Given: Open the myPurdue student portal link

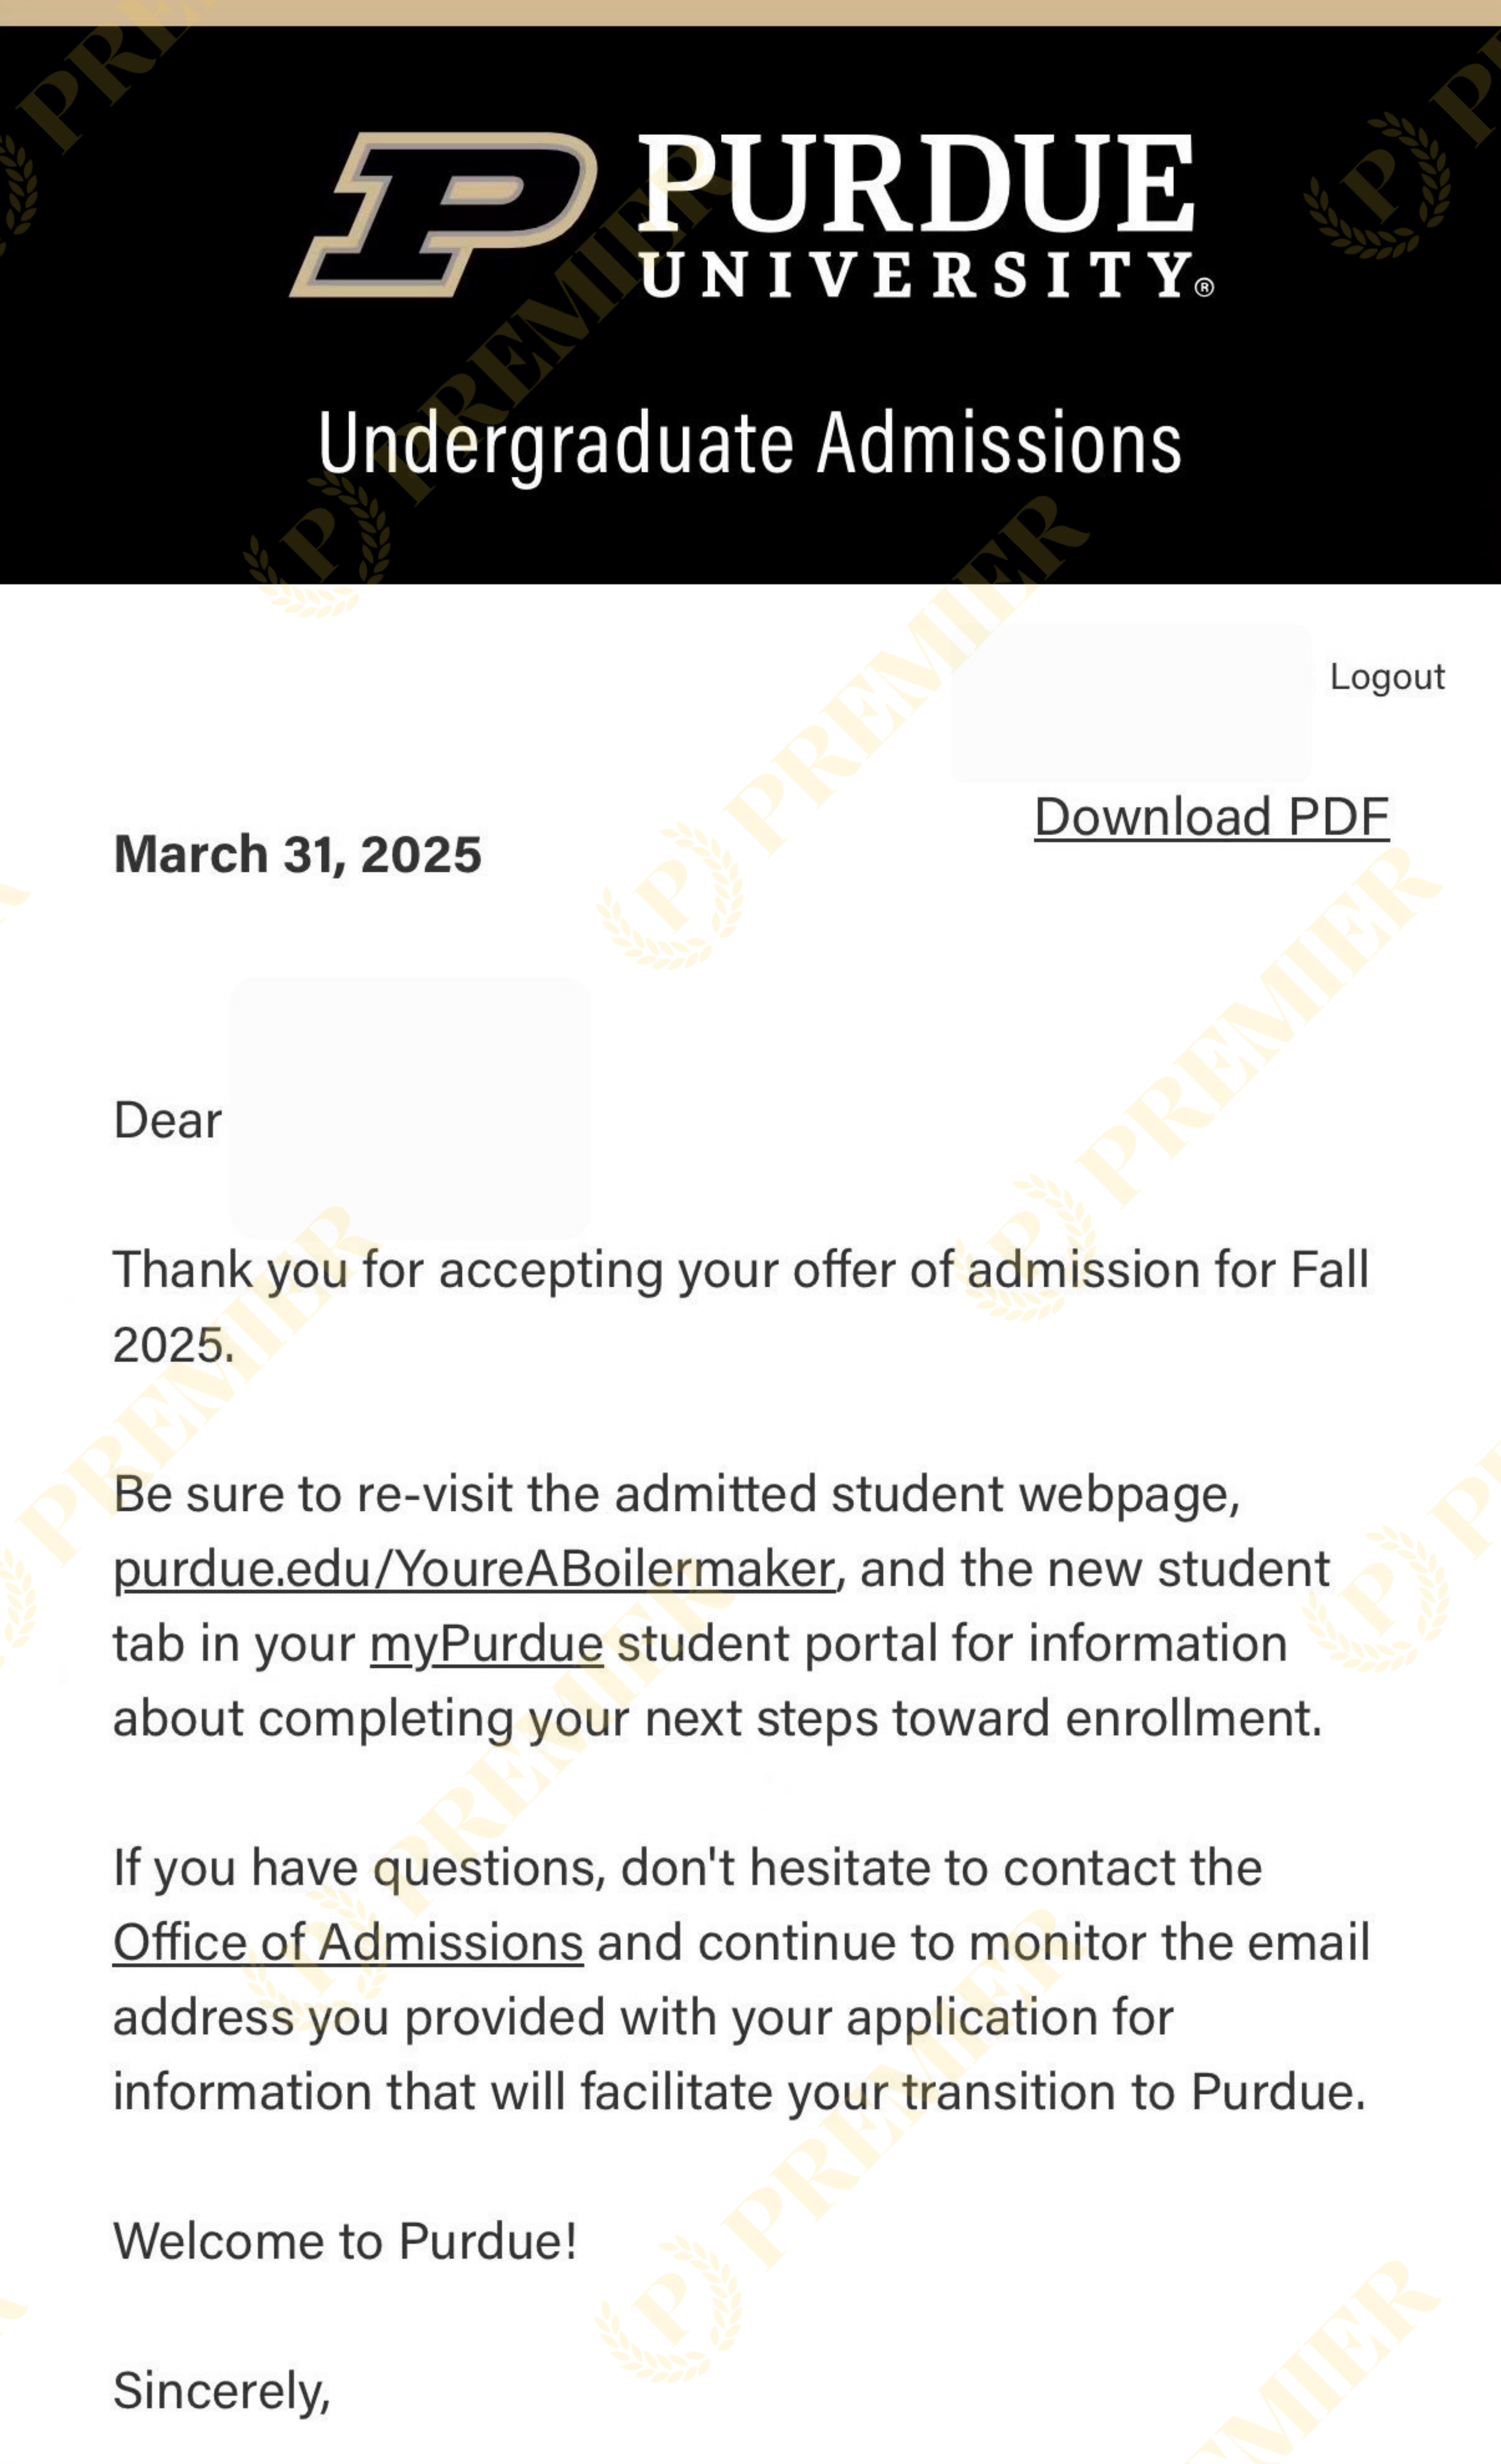Looking at the screenshot, I should click(x=486, y=1644).
